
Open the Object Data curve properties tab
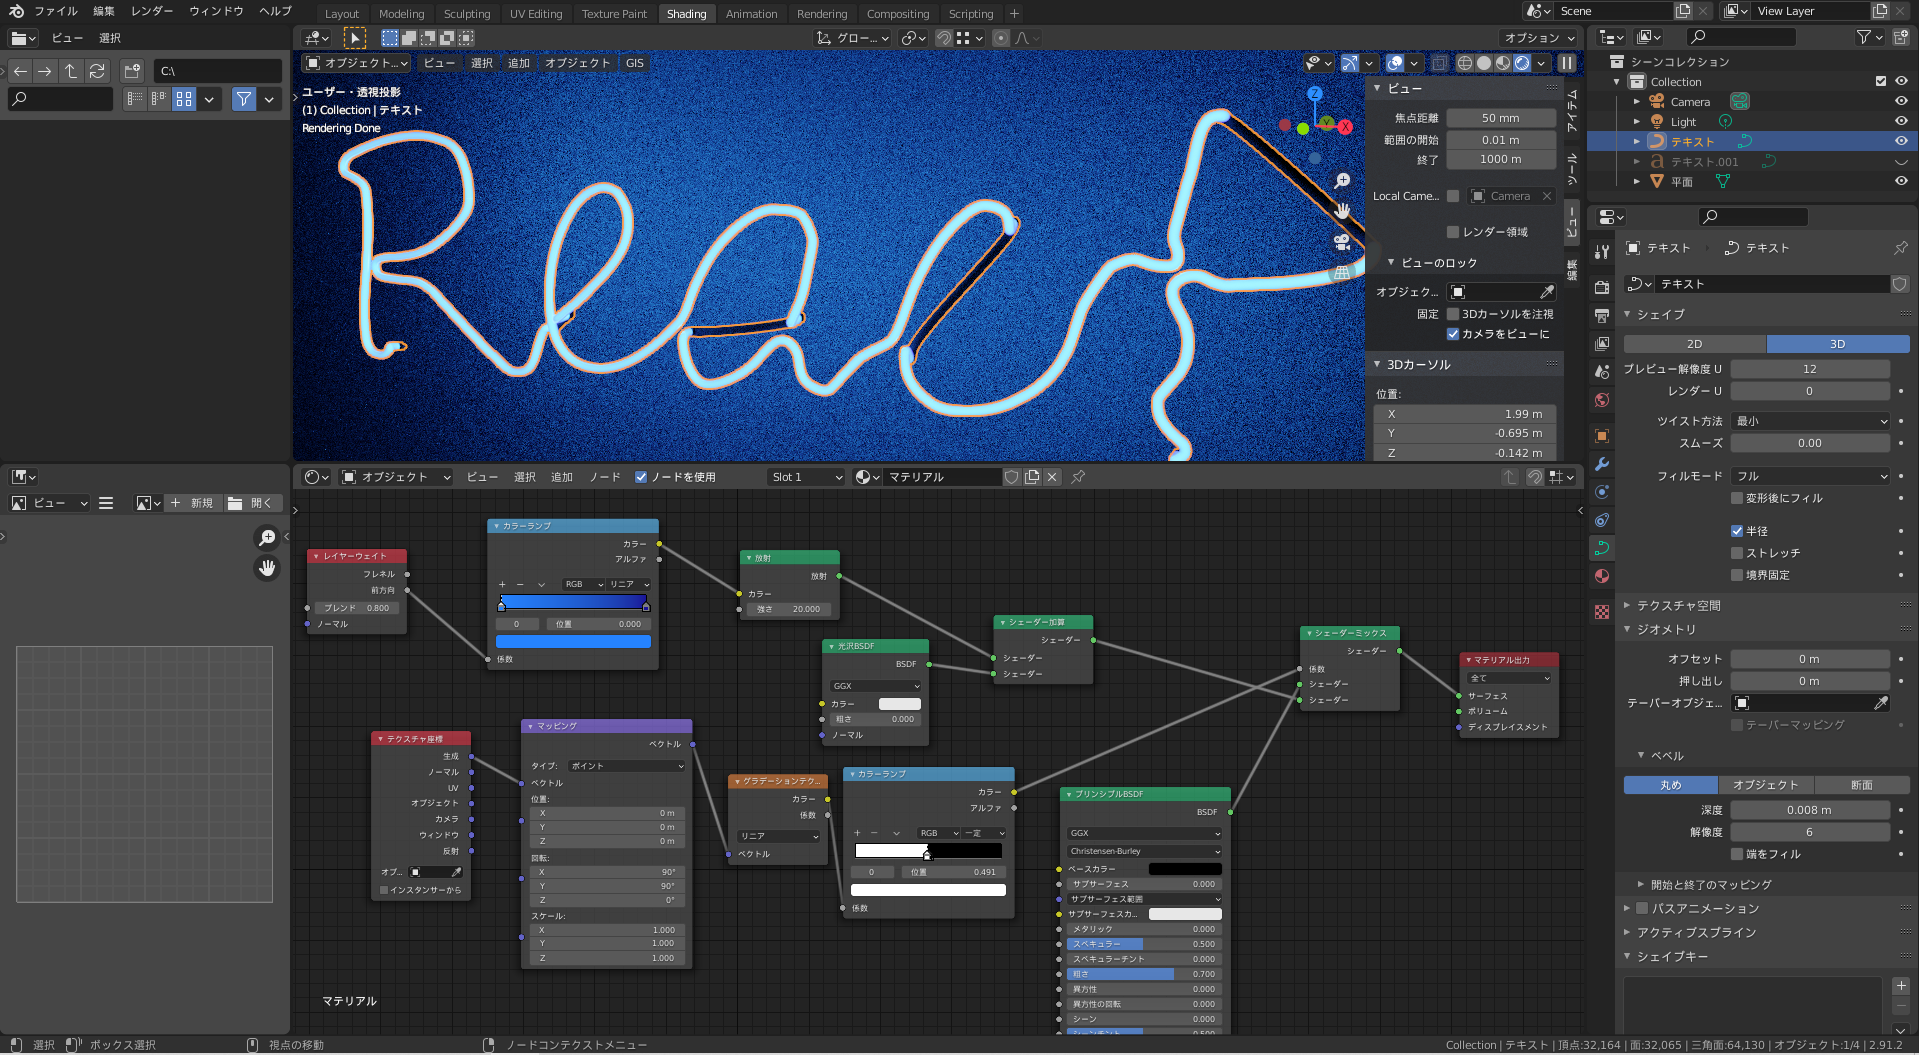coord(1602,548)
